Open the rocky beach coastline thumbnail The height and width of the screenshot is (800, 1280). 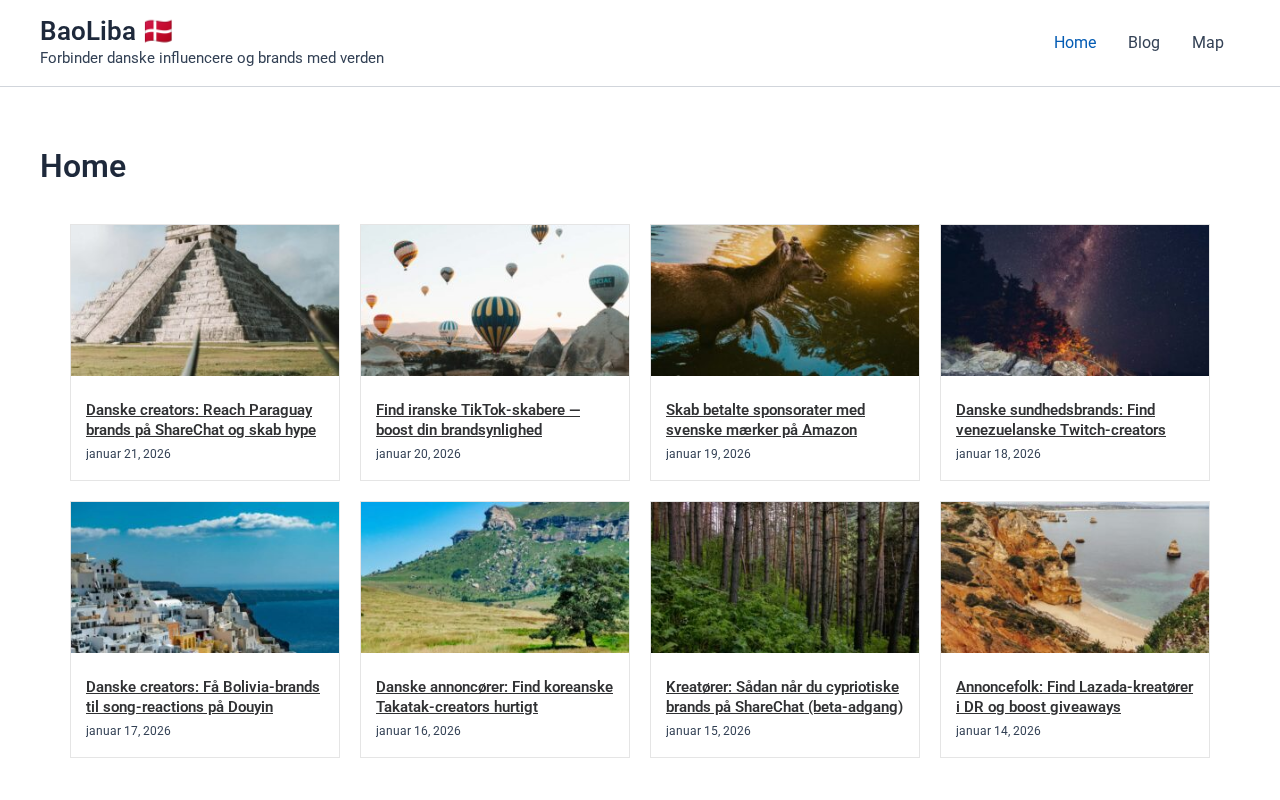coord(1075,577)
